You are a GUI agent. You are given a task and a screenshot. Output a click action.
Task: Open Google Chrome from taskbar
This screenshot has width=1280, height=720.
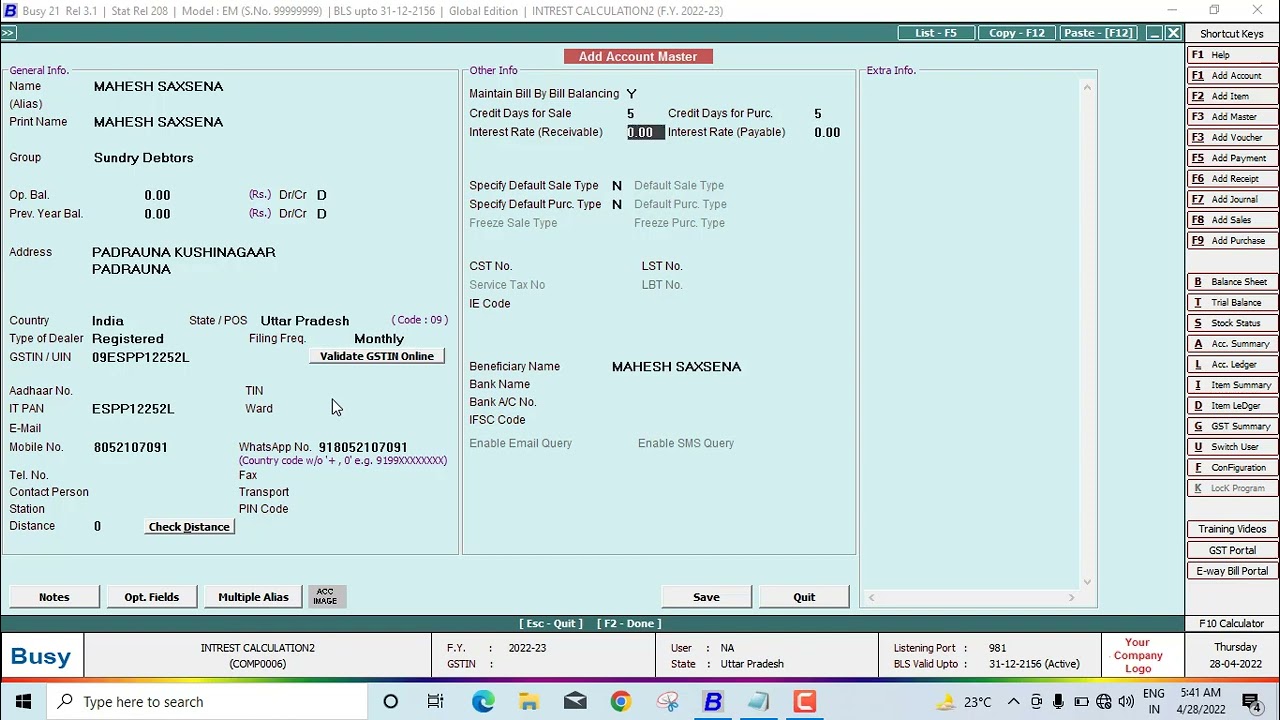point(621,702)
